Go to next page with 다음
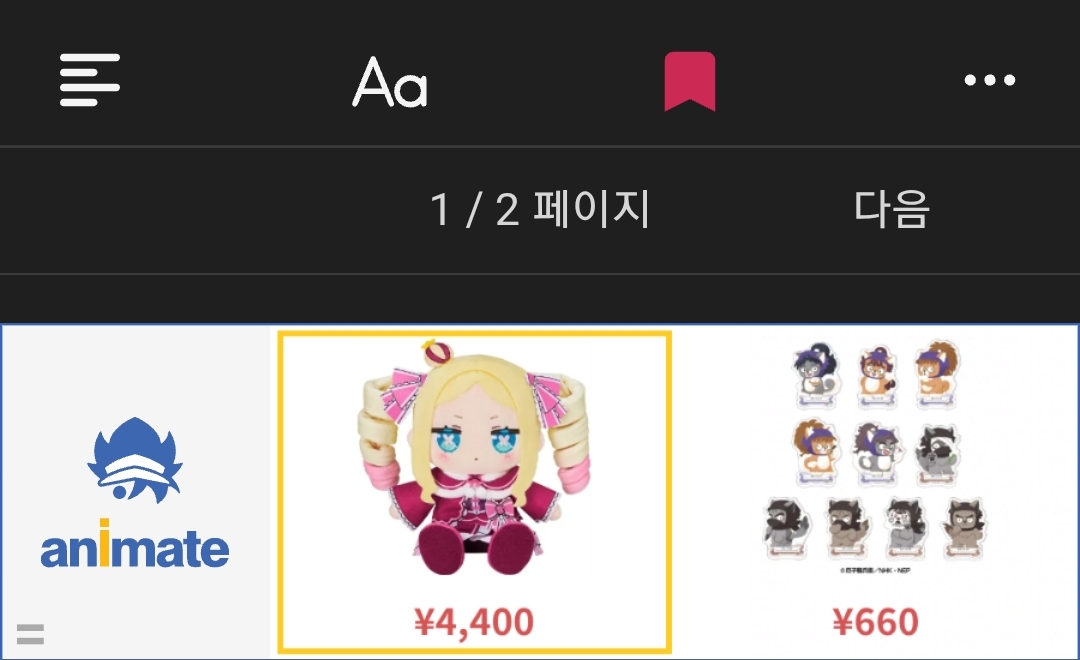The image size is (1080, 660). coord(892,209)
